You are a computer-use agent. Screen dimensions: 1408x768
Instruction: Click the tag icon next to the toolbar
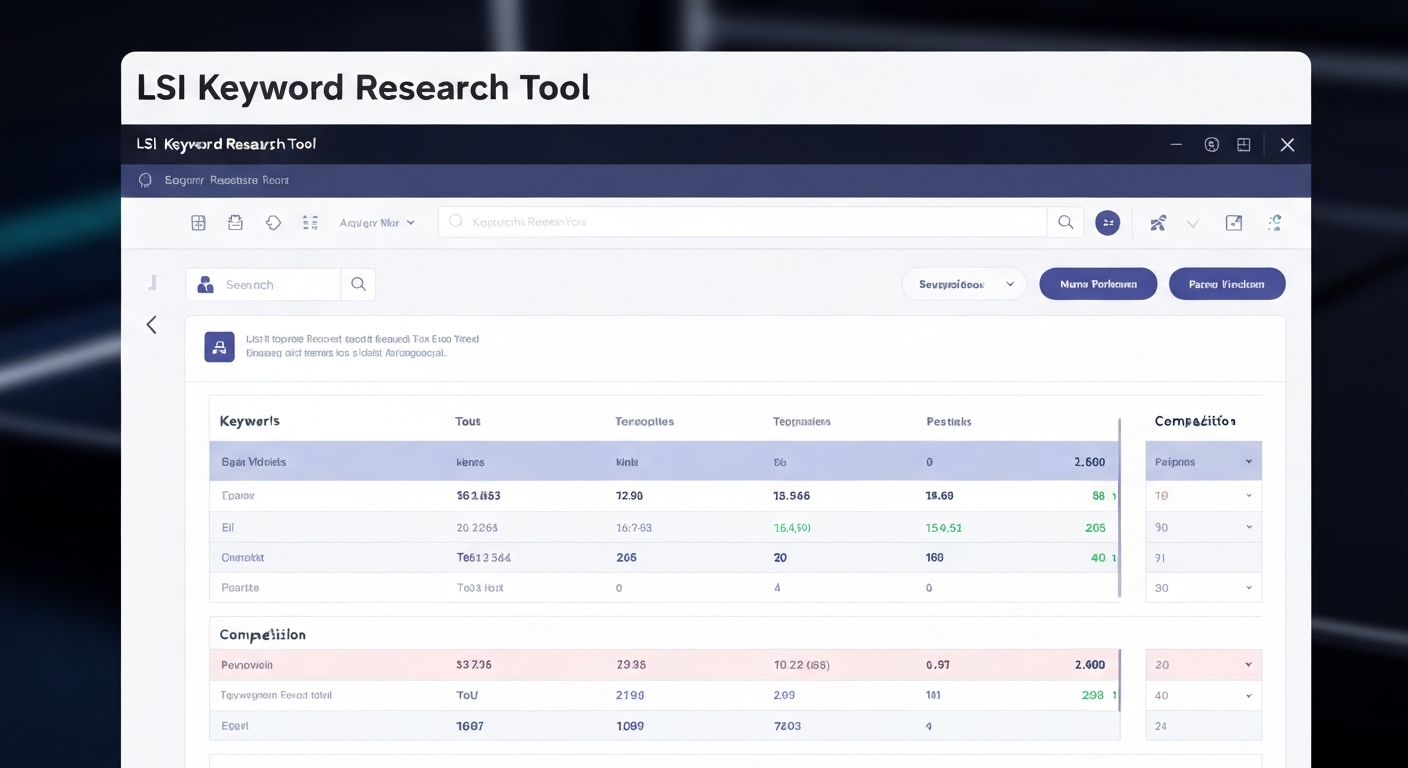click(x=273, y=222)
